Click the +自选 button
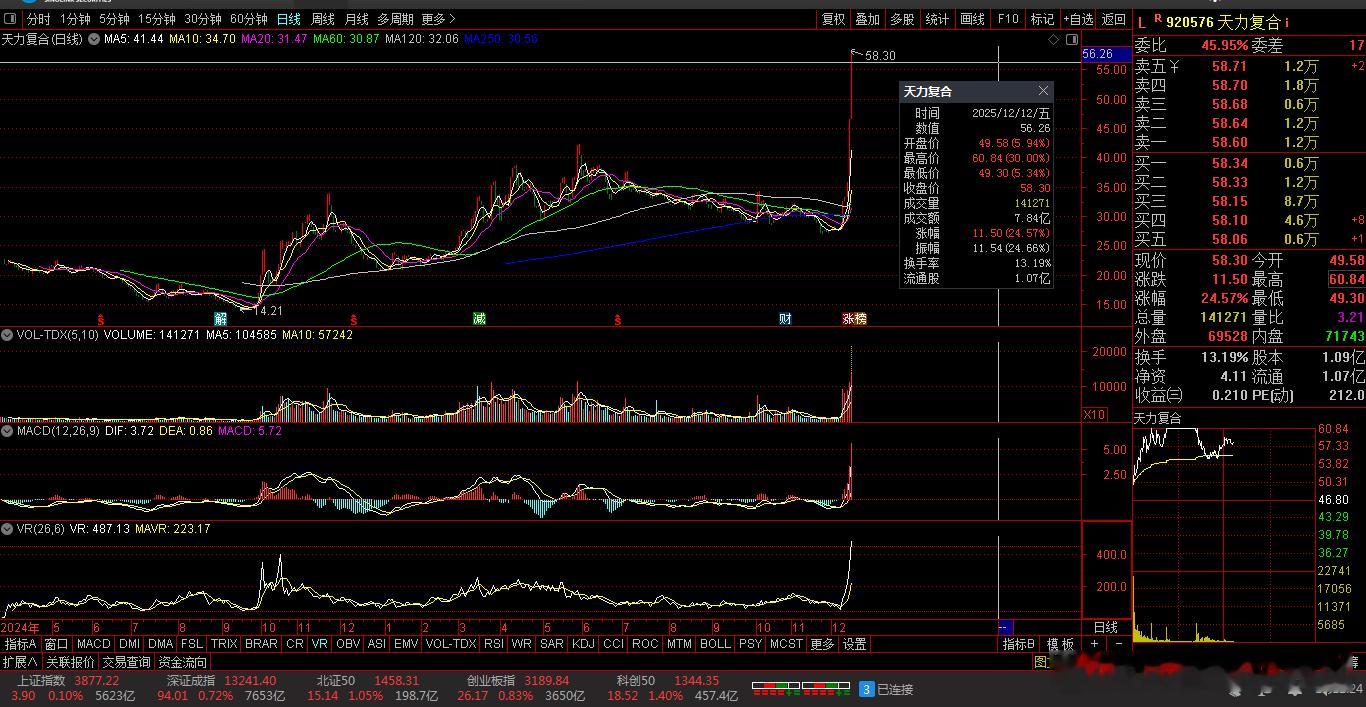This screenshot has height=707, width=1366. 1078,19
